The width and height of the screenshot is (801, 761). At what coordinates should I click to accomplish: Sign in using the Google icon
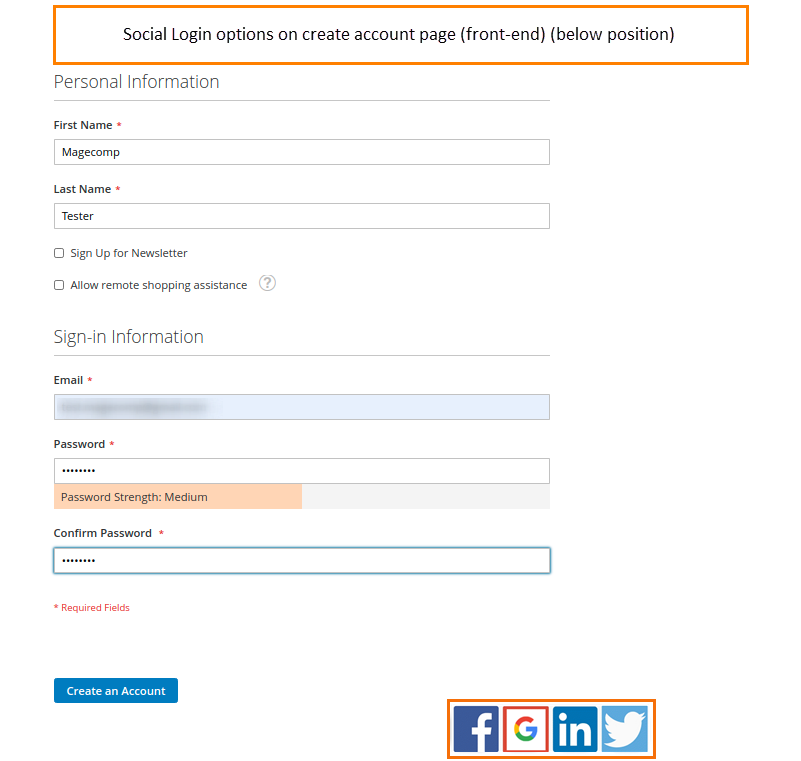[x=526, y=729]
